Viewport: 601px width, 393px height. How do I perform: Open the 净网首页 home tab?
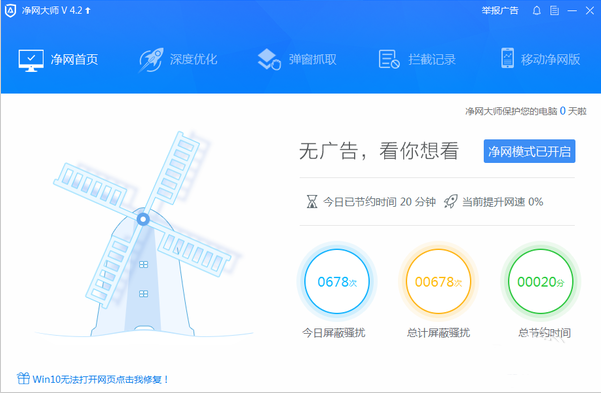58,59
